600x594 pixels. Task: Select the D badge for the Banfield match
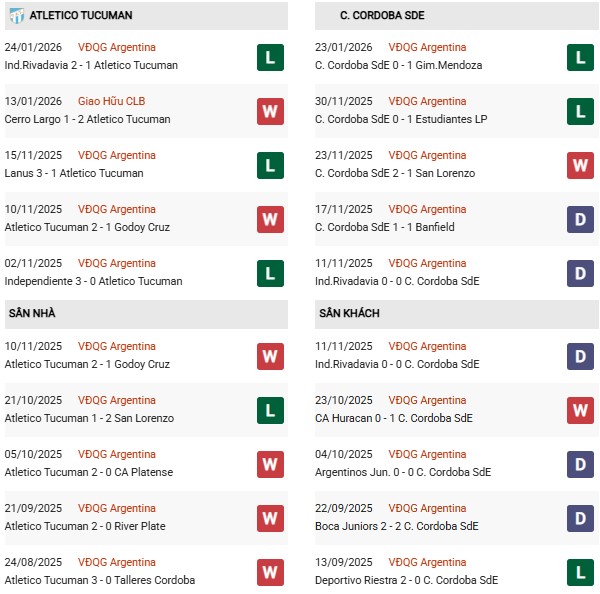point(580,219)
